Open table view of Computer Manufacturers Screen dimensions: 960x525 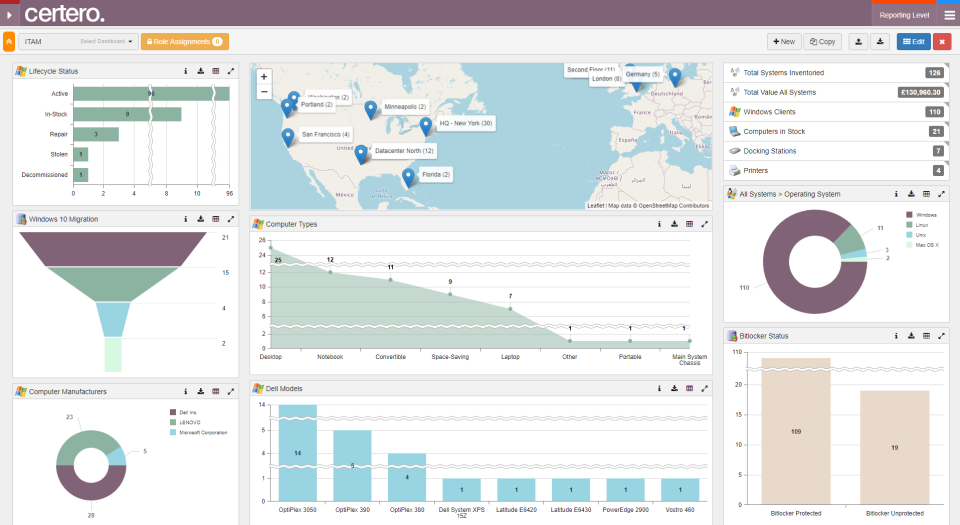(216, 391)
